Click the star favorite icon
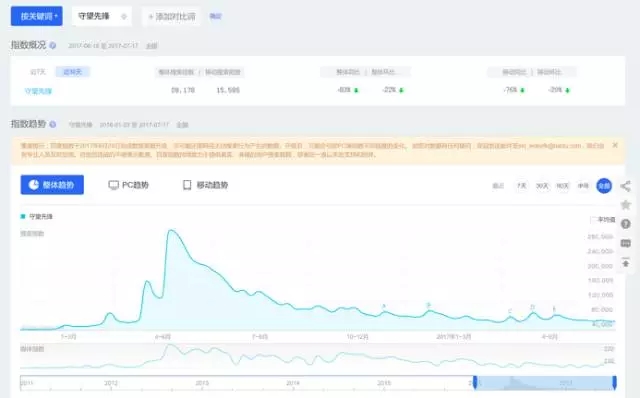 pos(626,205)
